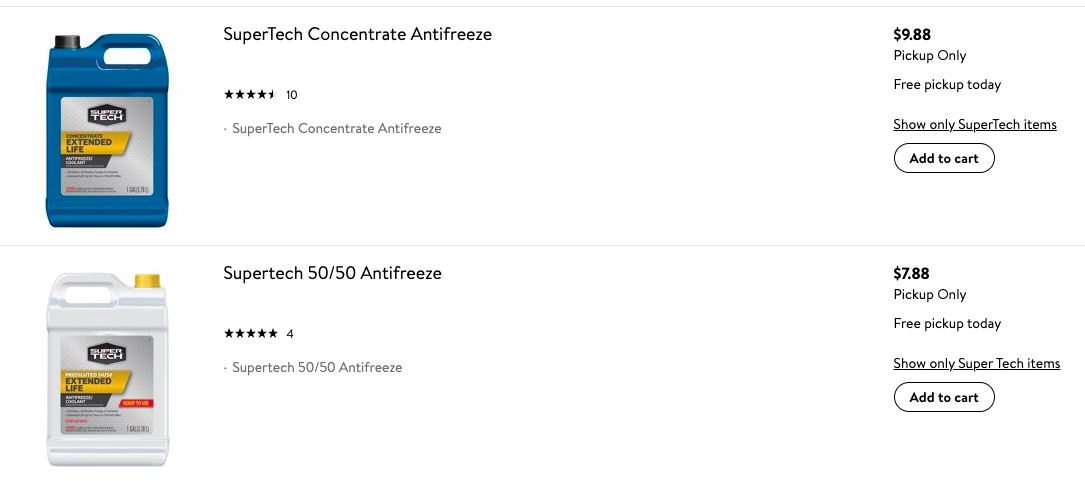
Task: Click the Show only SuperTech items link
Action: coord(975,124)
